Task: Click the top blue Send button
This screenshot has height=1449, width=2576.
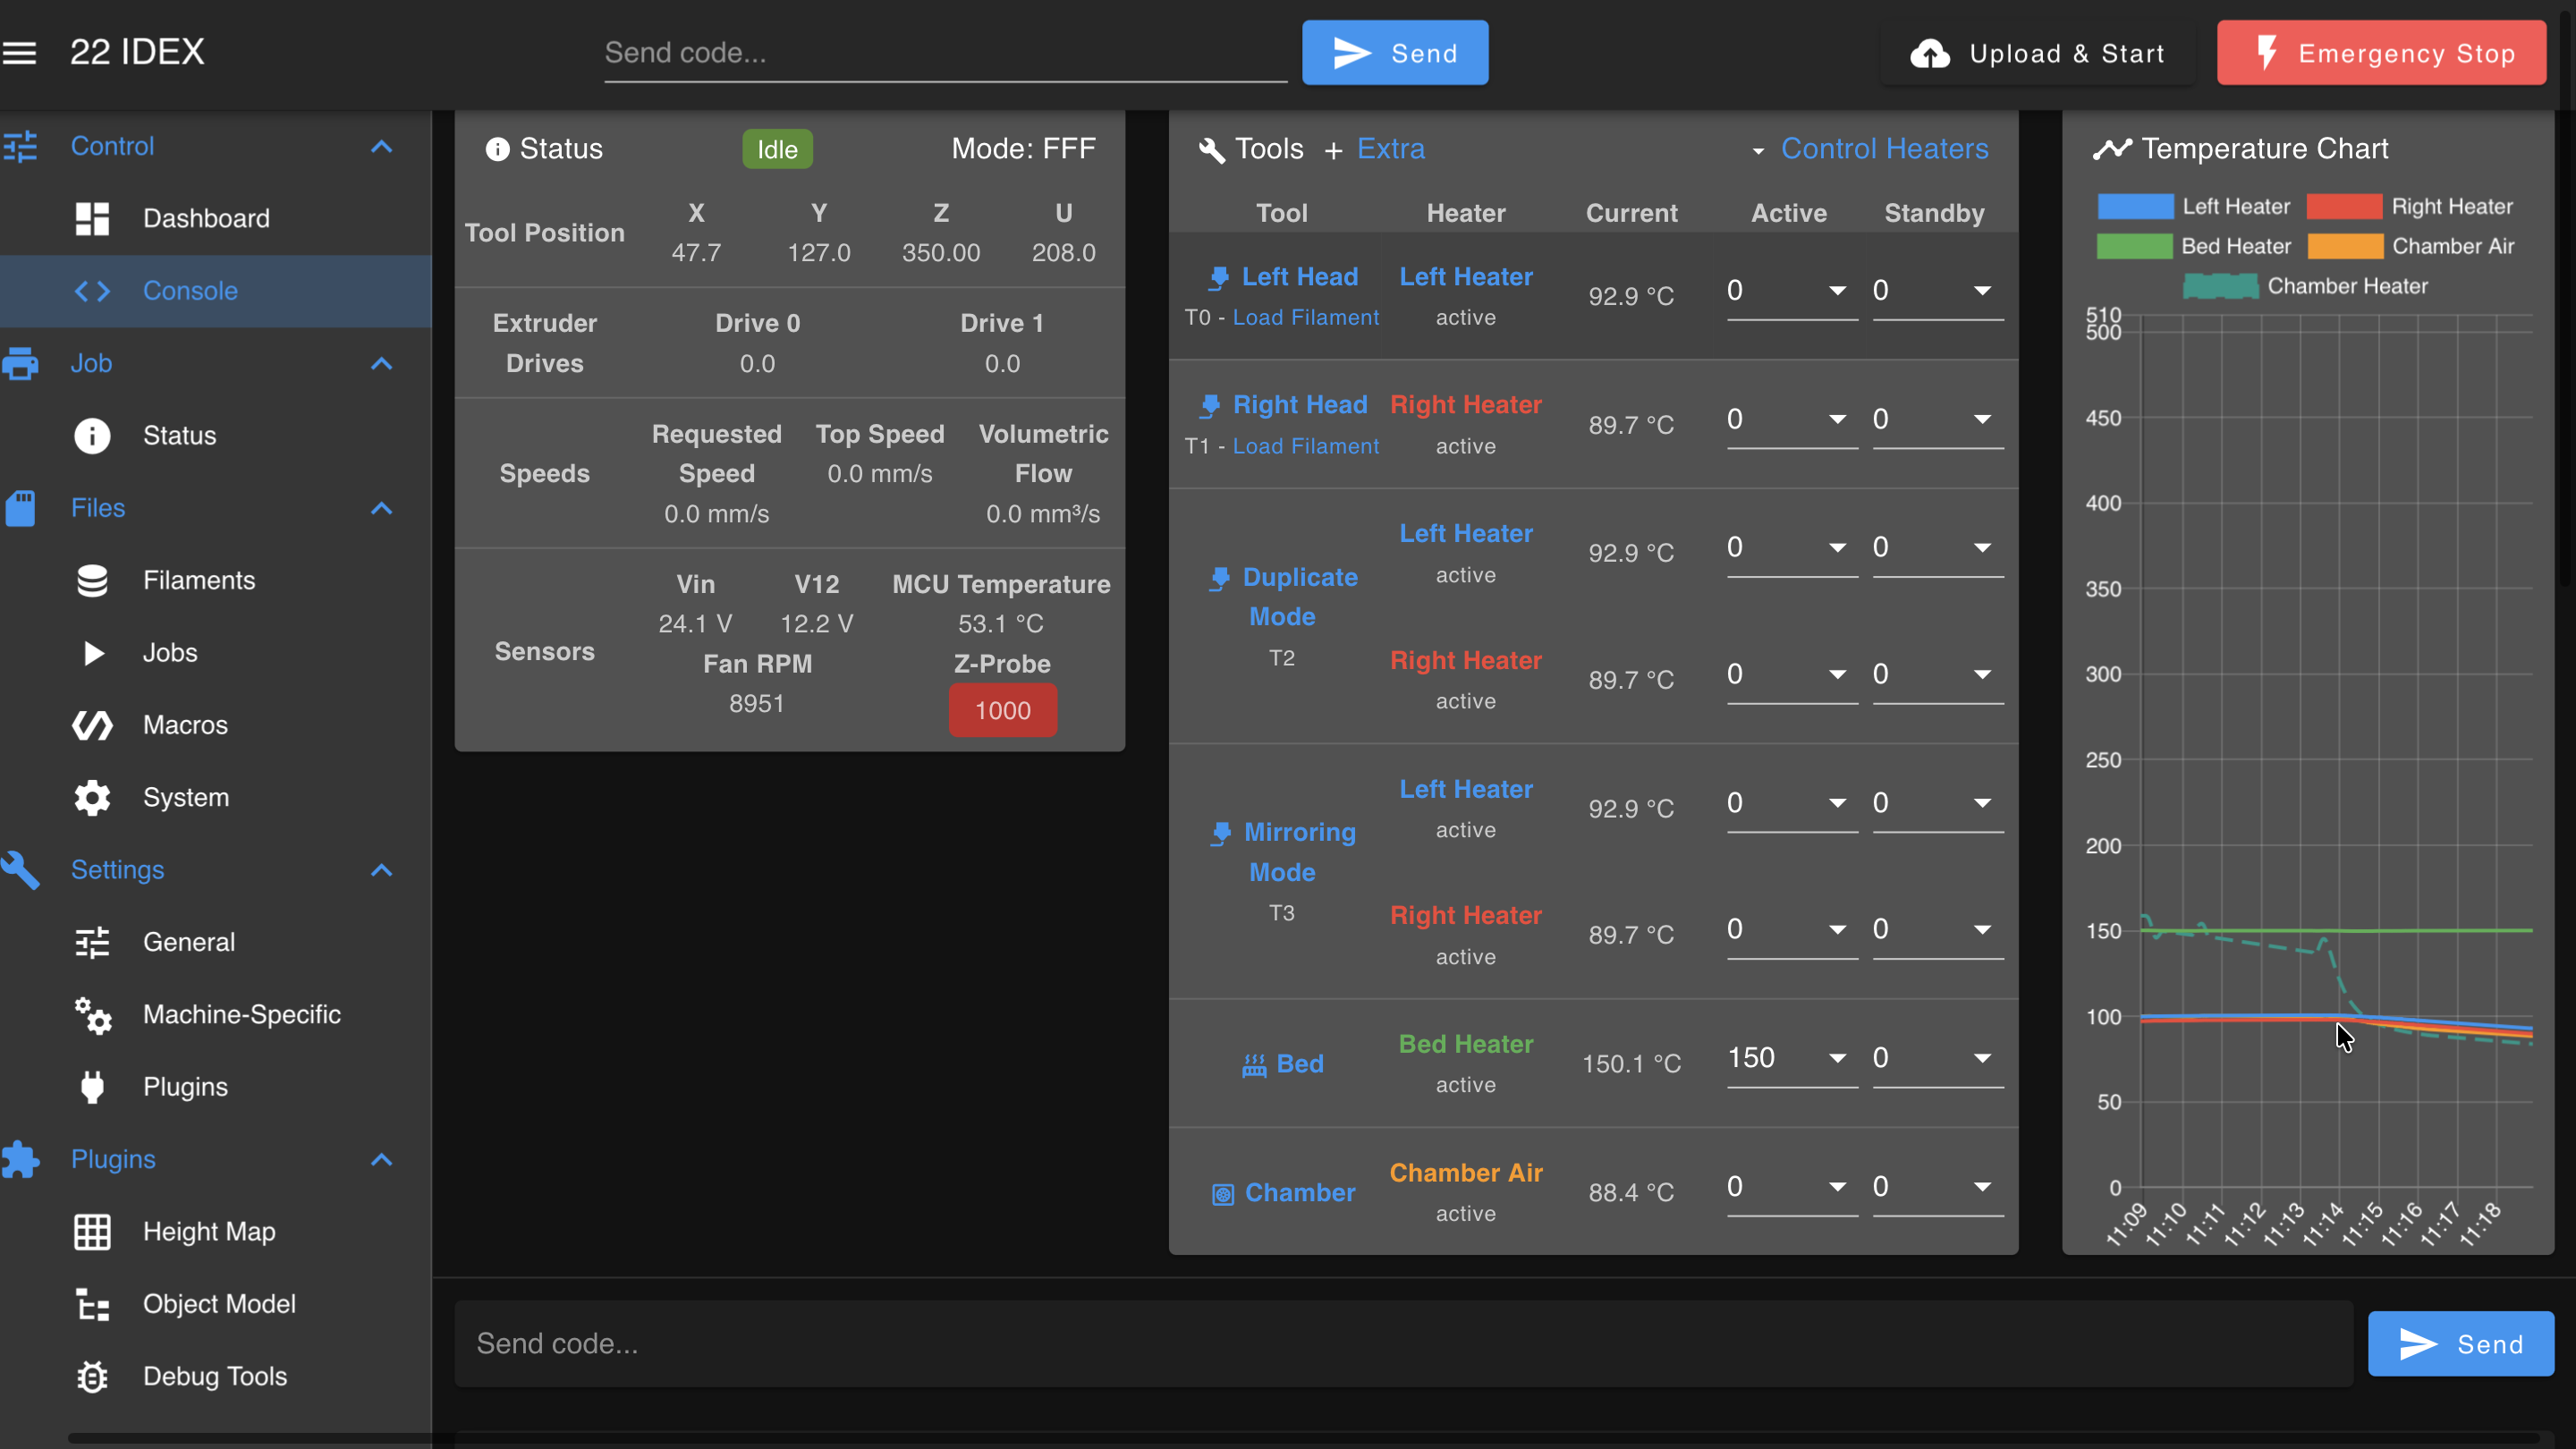Action: [1395, 53]
